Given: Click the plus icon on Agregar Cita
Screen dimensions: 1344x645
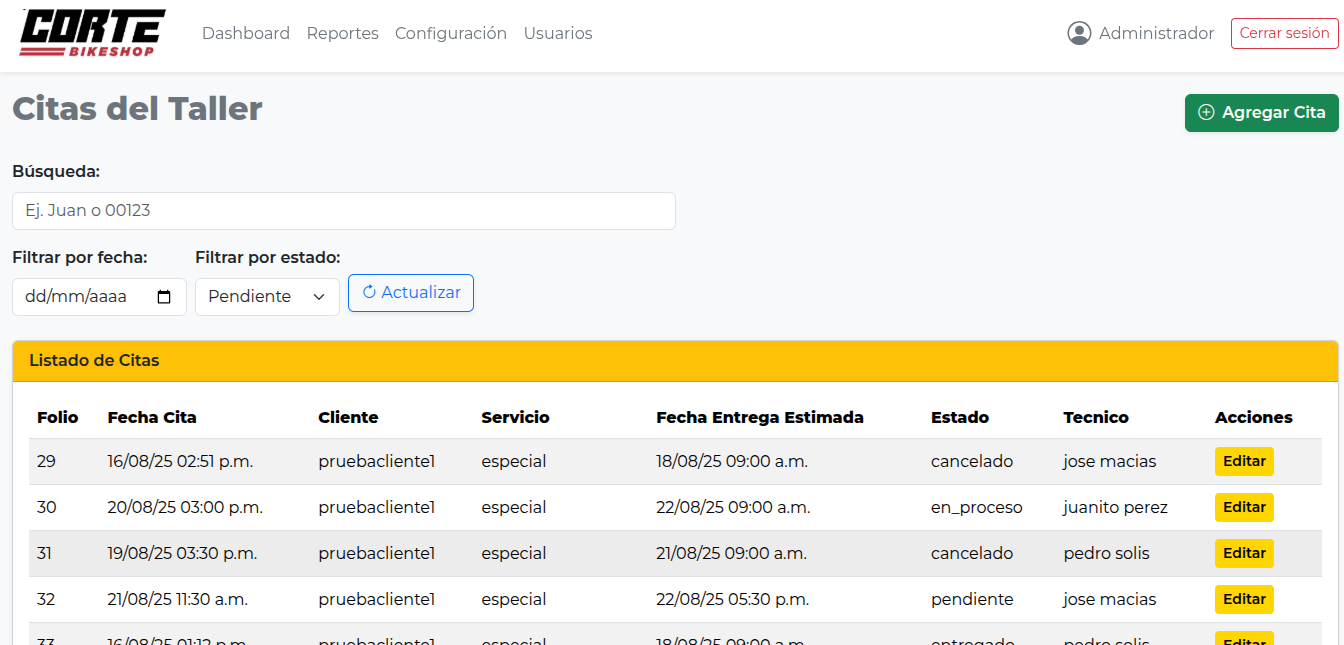Looking at the screenshot, I should [1206, 113].
